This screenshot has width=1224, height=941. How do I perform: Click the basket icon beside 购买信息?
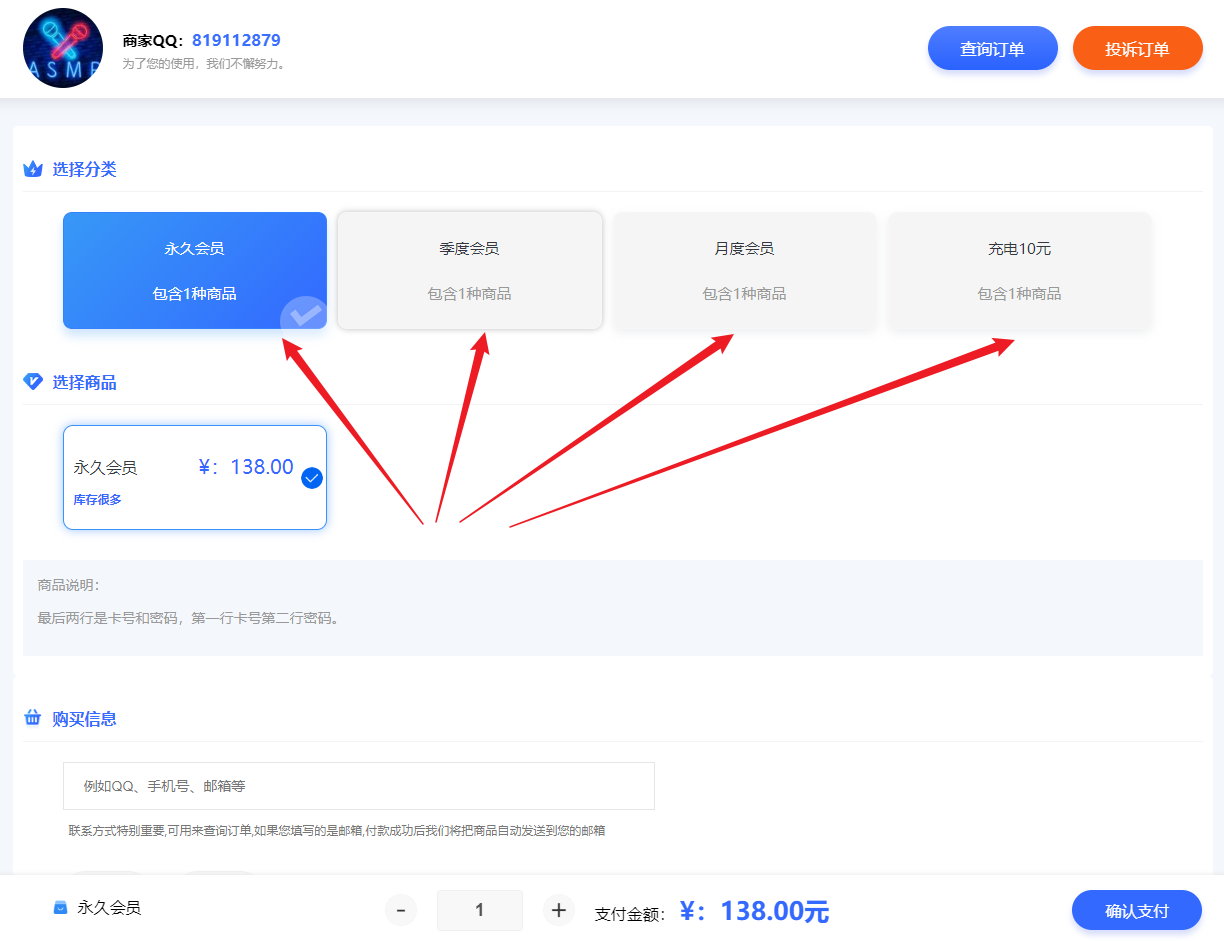point(33,718)
